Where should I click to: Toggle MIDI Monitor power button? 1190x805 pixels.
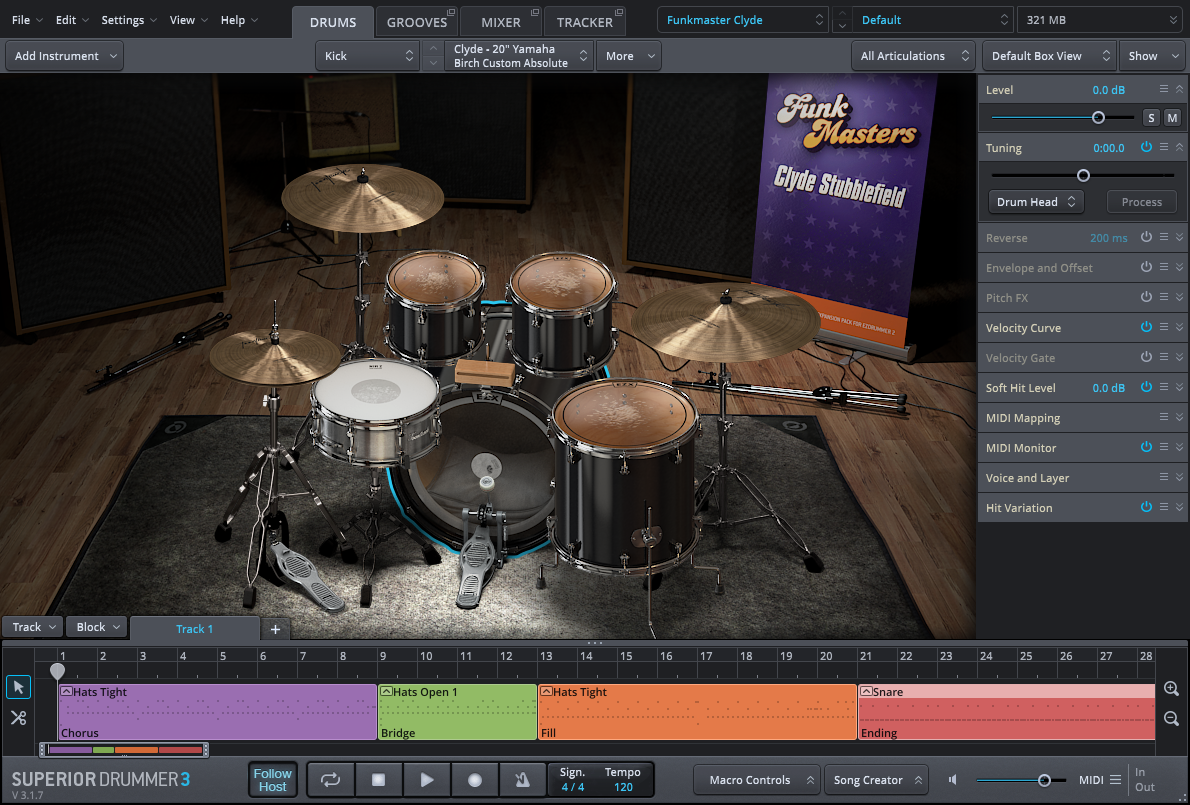[1146, 447]
